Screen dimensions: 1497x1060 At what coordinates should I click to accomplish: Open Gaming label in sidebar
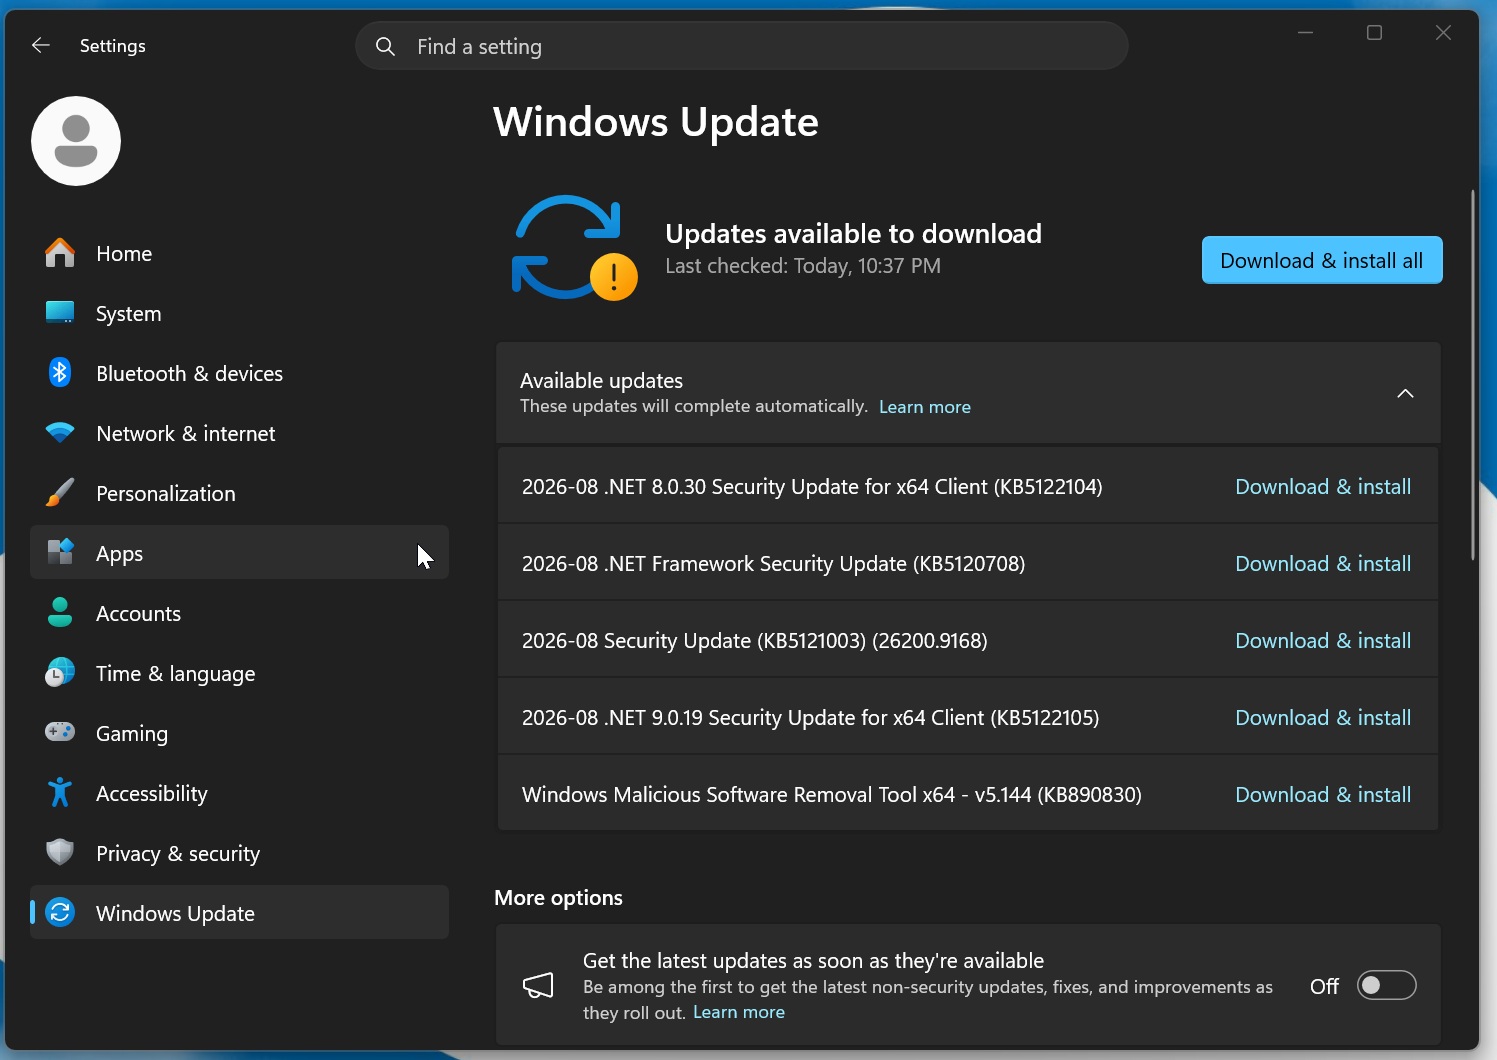coord(132,734)
